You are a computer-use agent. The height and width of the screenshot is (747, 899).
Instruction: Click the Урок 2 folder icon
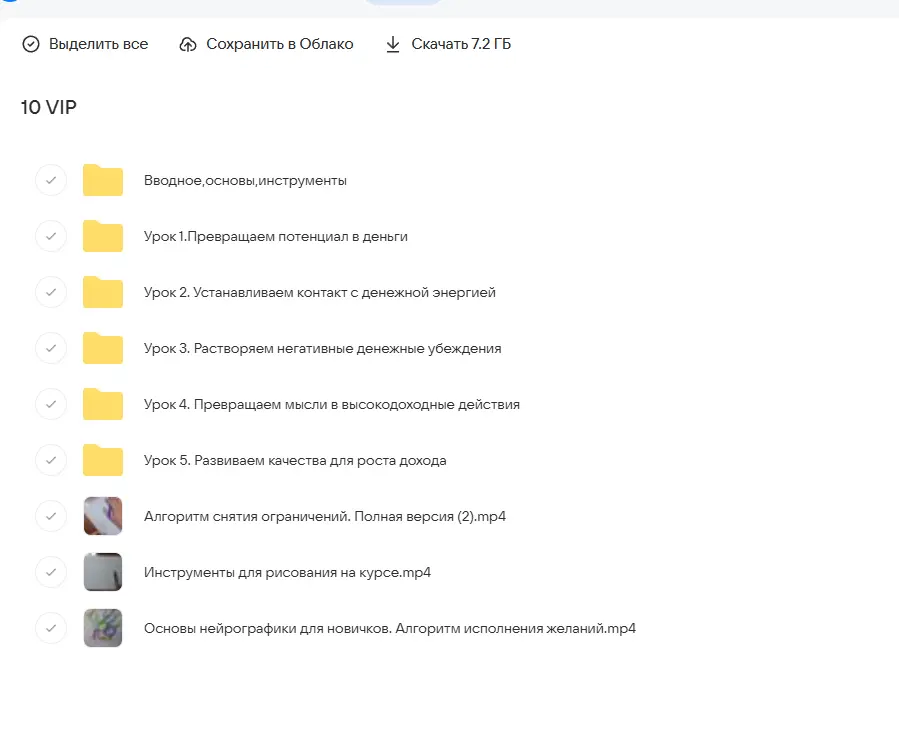tap(103, 293)
